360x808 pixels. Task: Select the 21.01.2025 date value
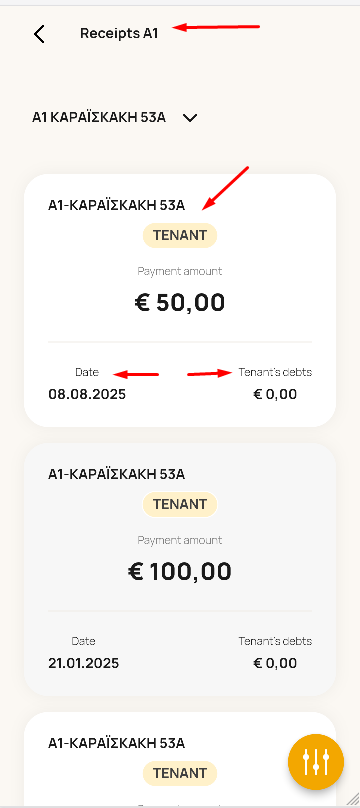coord(83,663)
